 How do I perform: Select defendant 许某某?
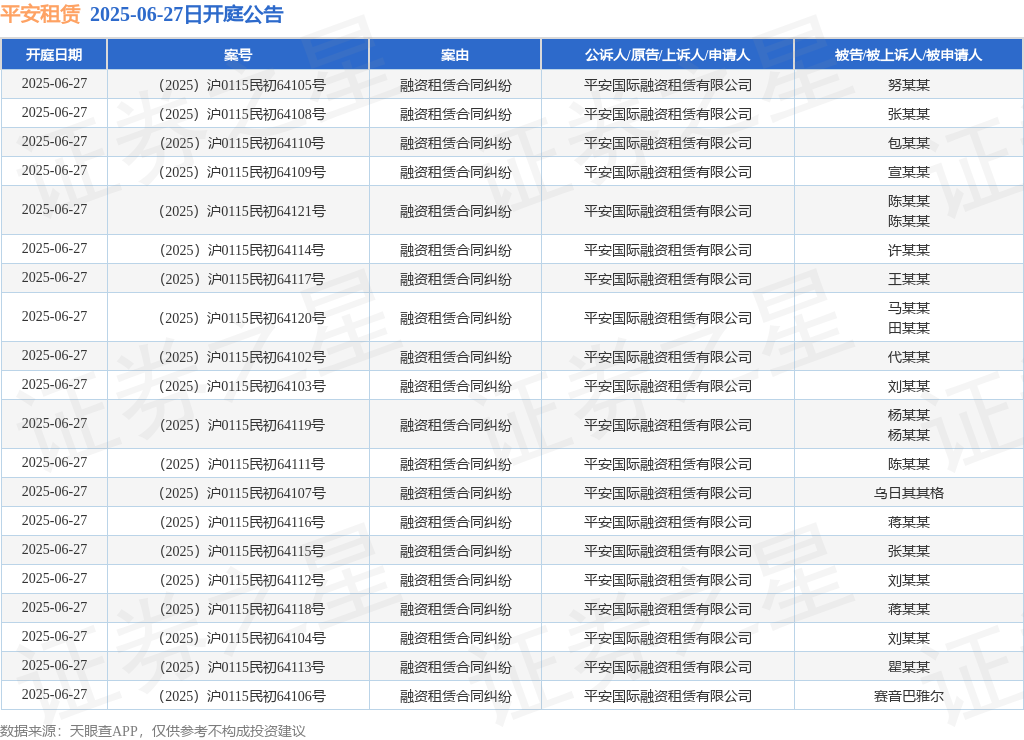908,250
